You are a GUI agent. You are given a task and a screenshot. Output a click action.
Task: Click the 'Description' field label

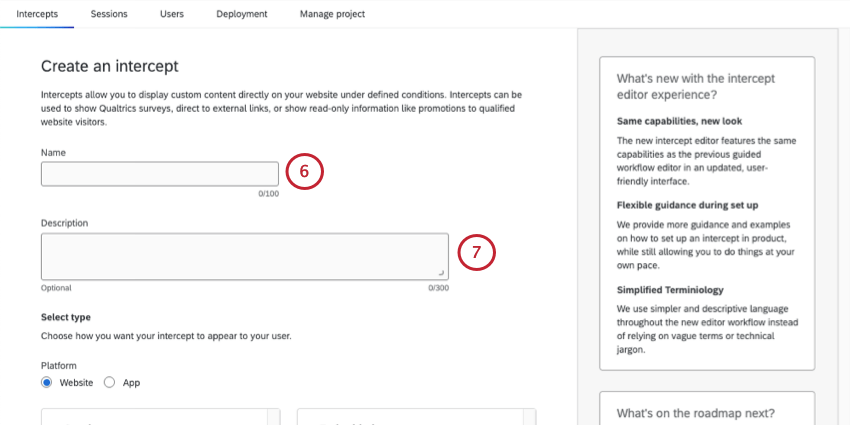(x=65, y=223)
